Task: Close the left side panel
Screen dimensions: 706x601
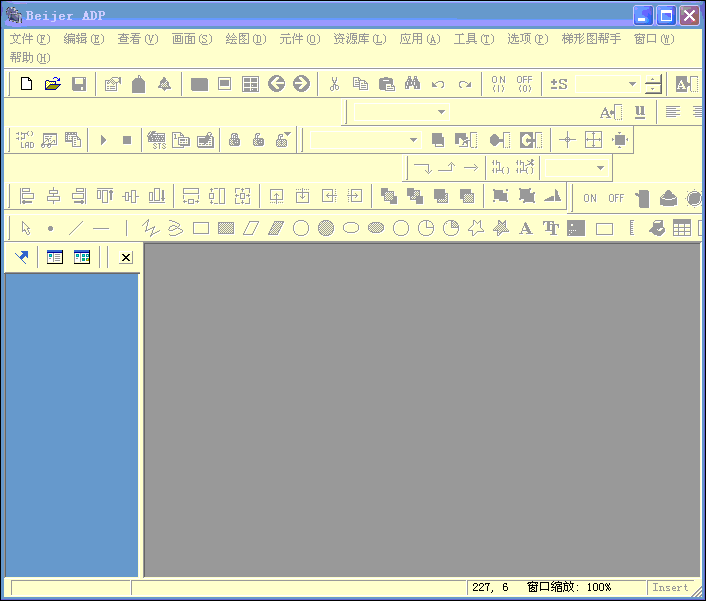Action: pos(126,258)
